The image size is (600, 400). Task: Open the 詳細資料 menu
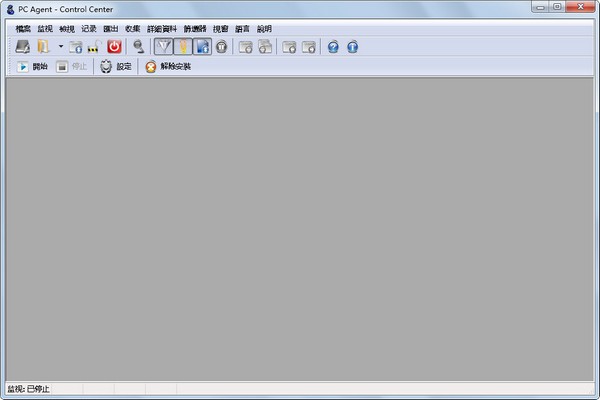161,29
